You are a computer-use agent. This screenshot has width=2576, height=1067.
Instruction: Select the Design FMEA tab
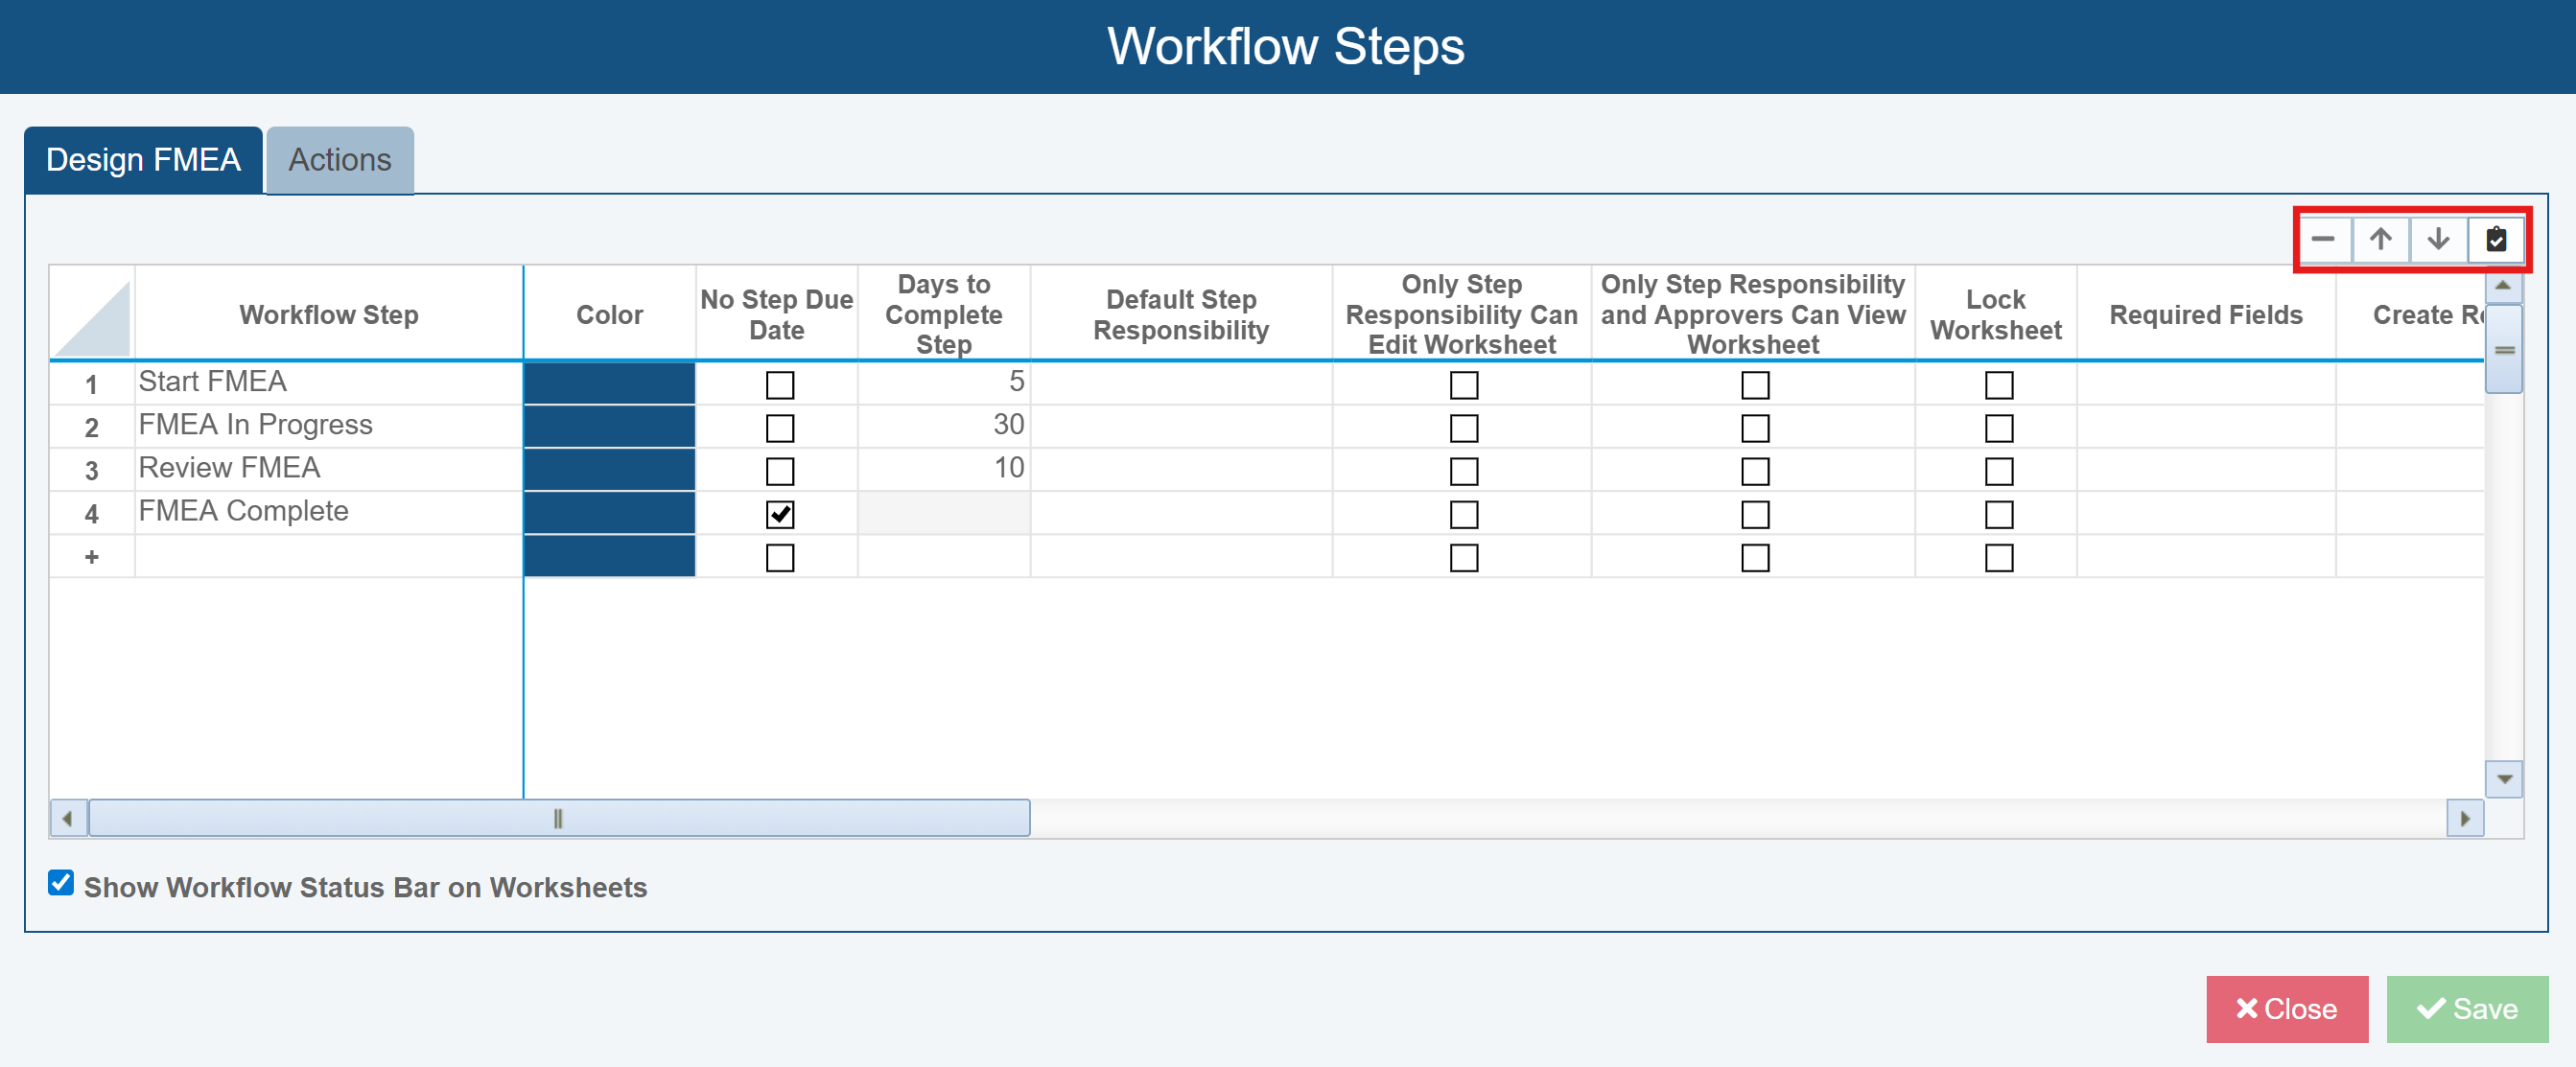tap(143, 160)
